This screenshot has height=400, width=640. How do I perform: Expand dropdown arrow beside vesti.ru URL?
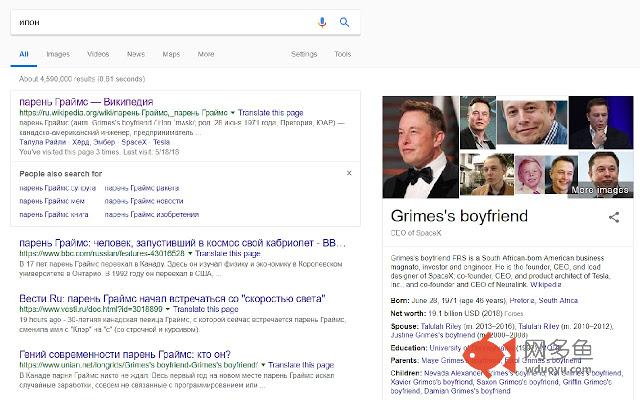167,309
